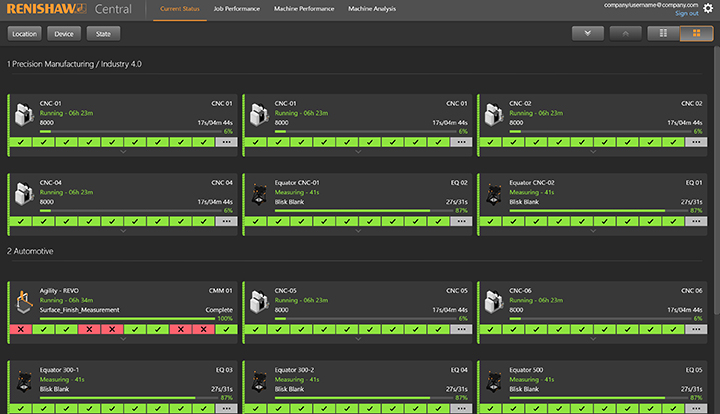Click the Equator 300-2 gauge icon
The height and width of the screenshot is (414, 720).
pyautogui.click(x=259, y=382)
